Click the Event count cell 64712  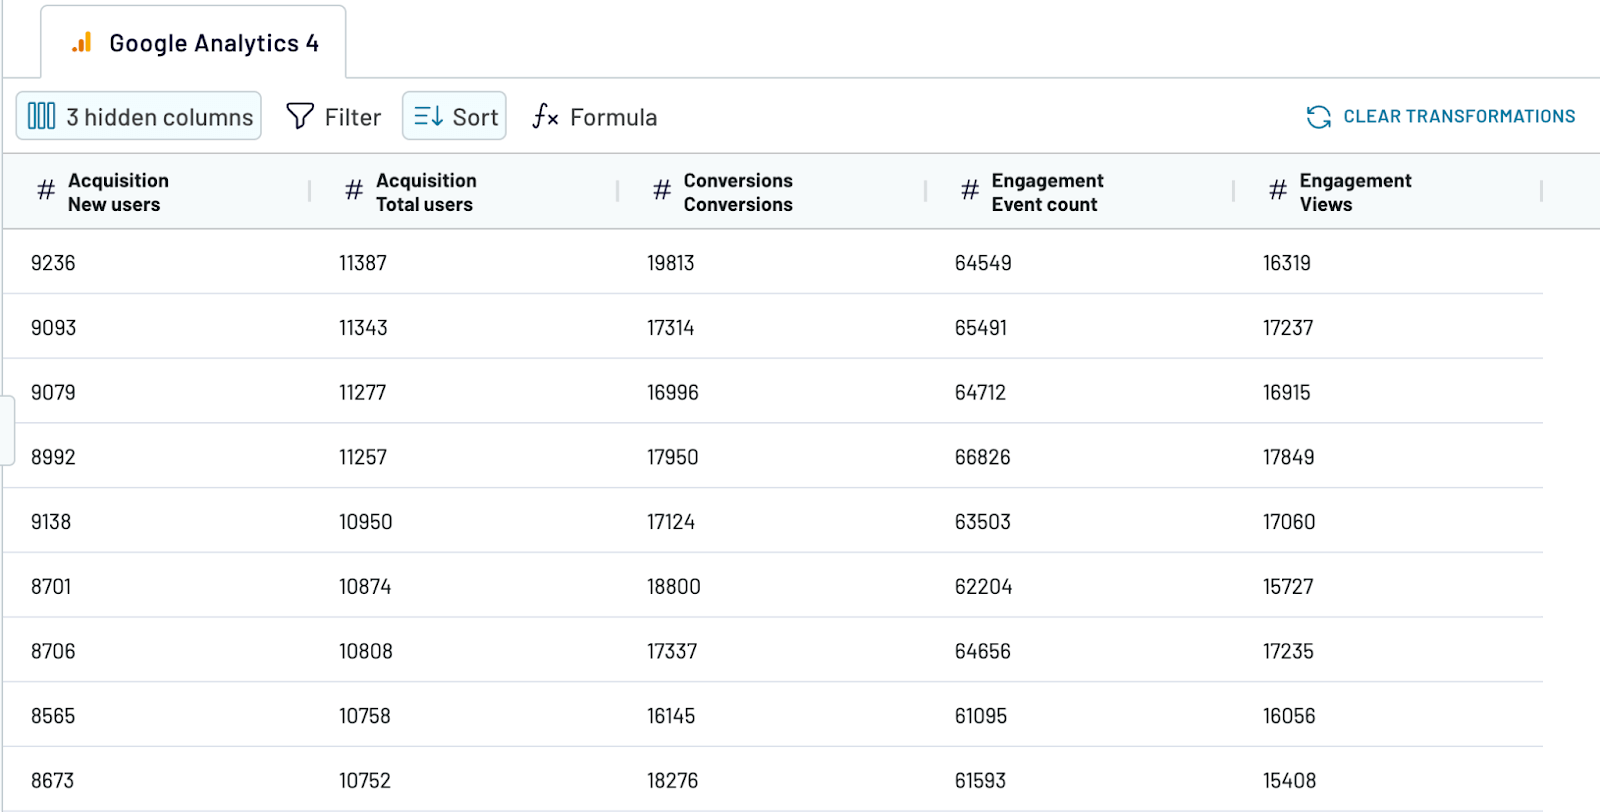pyautogui.click(x=980, y=393)
